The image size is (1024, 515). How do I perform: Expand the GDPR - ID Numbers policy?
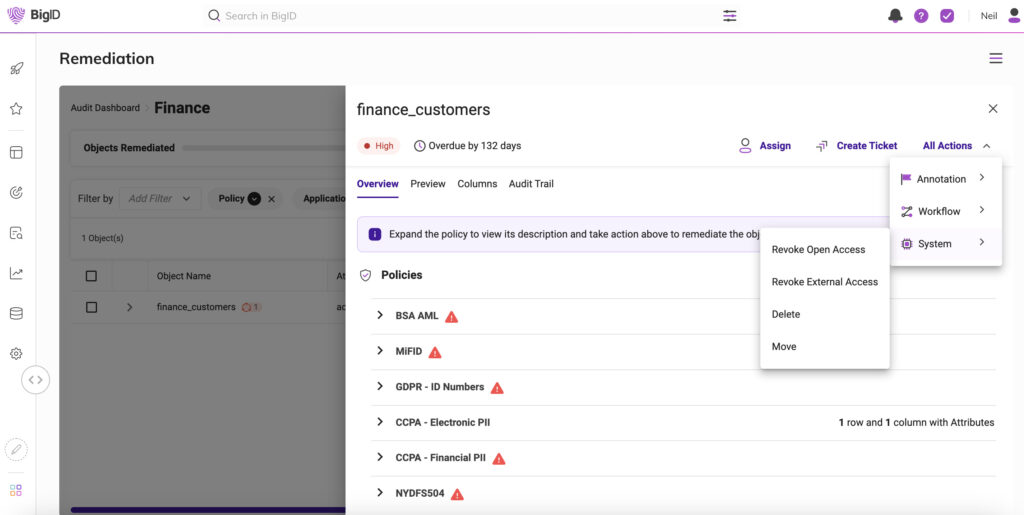pos(380,387)
